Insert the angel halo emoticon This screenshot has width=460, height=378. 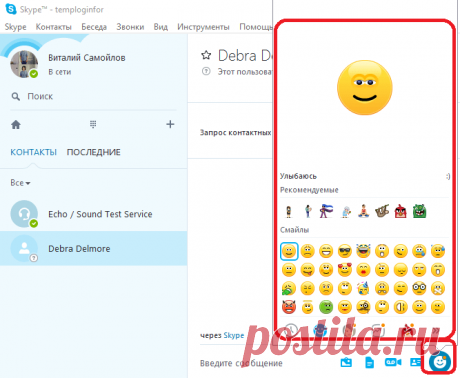307,307
